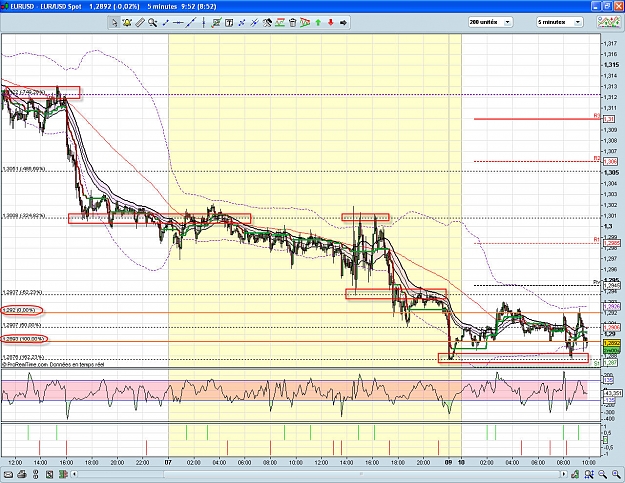The width and height of the screenshot is (625, 483).
Task: Click the R3 red pivot line label
Action: tap(597, 116)
